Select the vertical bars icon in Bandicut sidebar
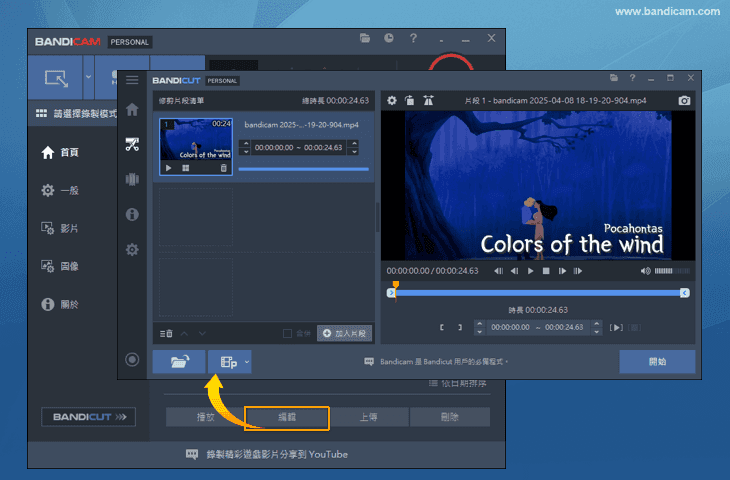730x480 pixels. [x=132, y=179]
